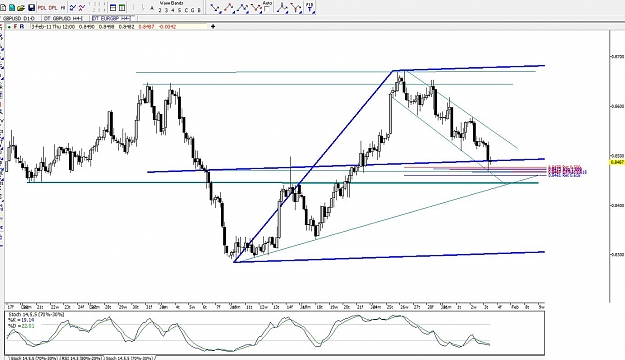625x360 pixels.
Task: Click the 0.8700 price axis label
Action: pos(617,57)
